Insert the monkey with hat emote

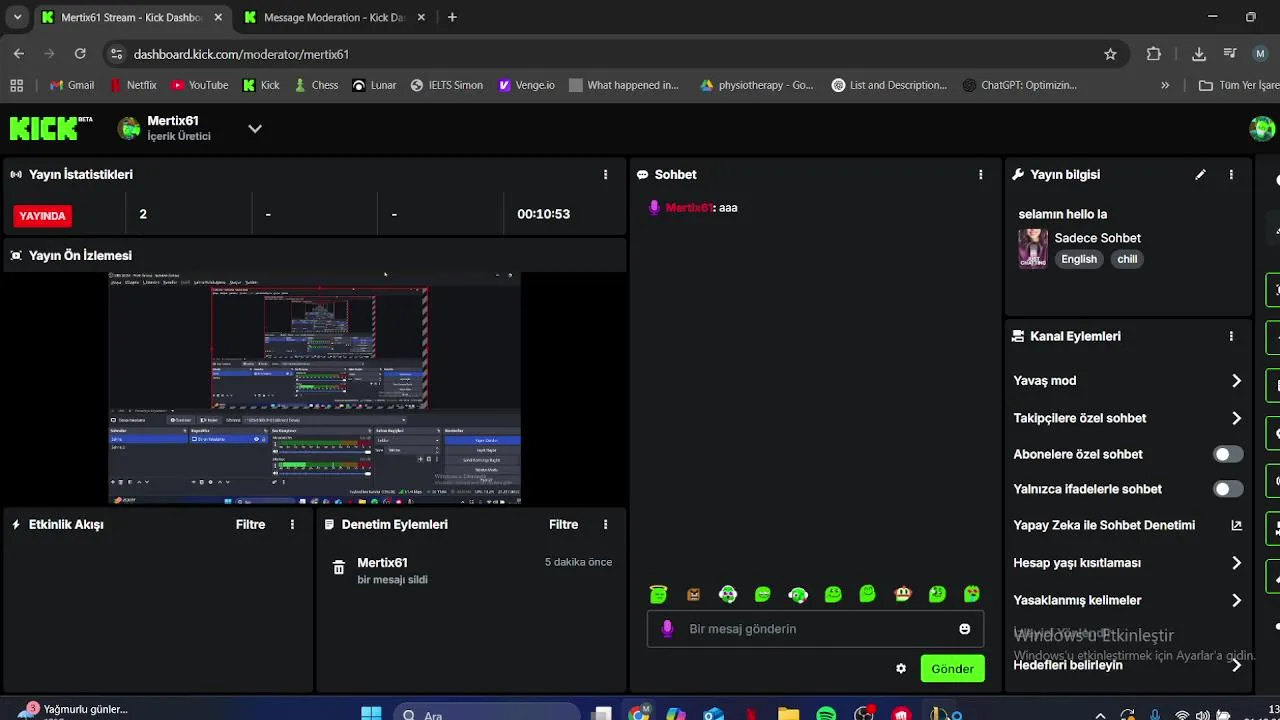[x=903, y=594]
